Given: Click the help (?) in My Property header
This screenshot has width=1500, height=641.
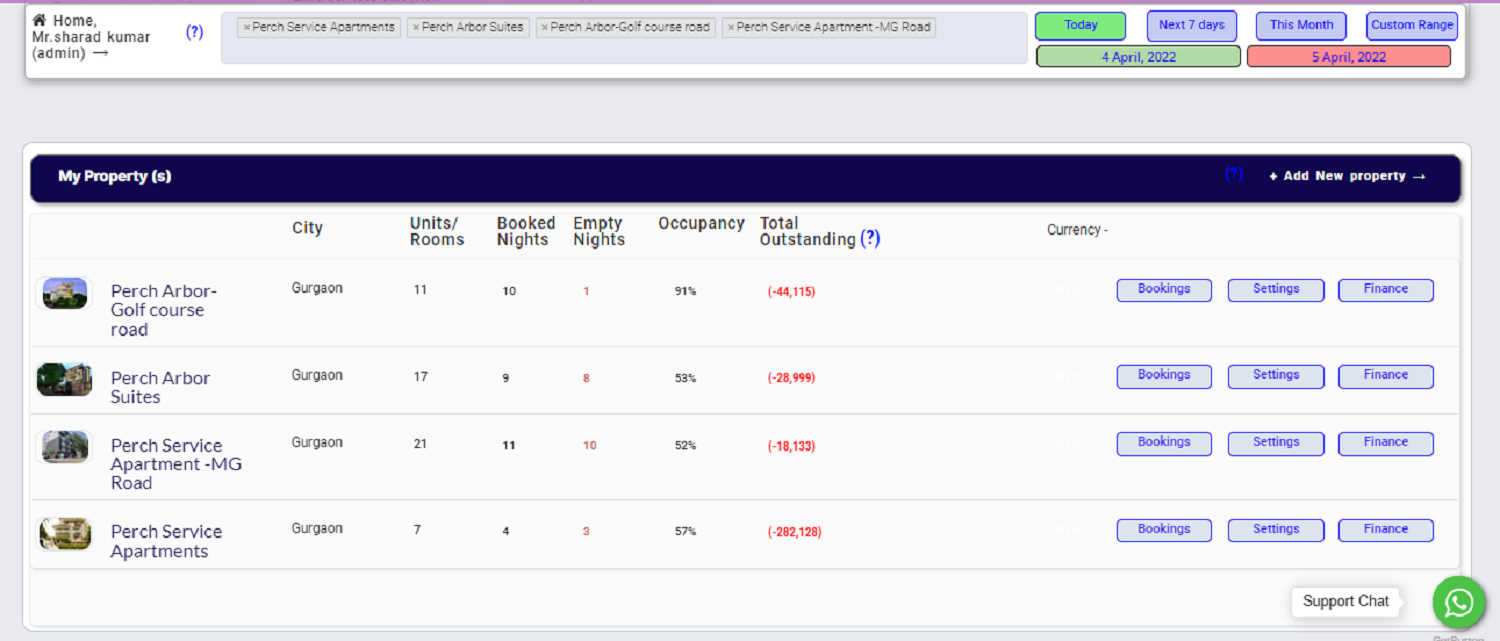Looking at the screenshot, I should pyautogui.click(x=1234, y=174).
